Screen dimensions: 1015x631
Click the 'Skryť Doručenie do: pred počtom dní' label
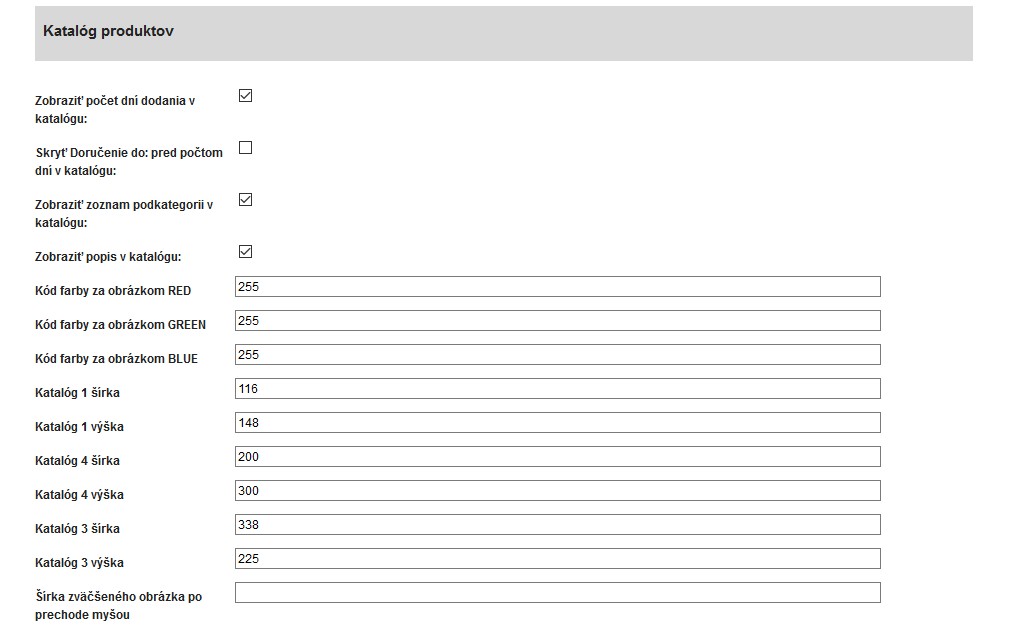(129, 162)
